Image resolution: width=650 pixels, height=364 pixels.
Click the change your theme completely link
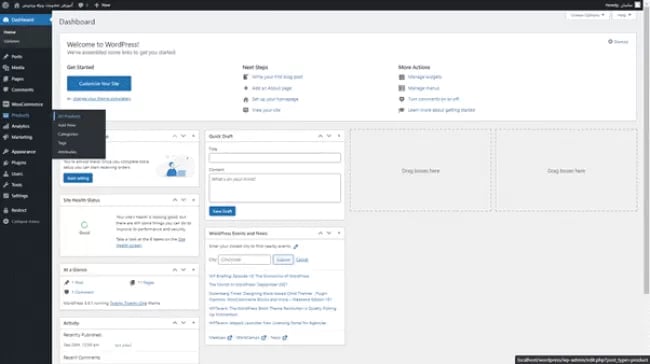click(x=102, y=99)
